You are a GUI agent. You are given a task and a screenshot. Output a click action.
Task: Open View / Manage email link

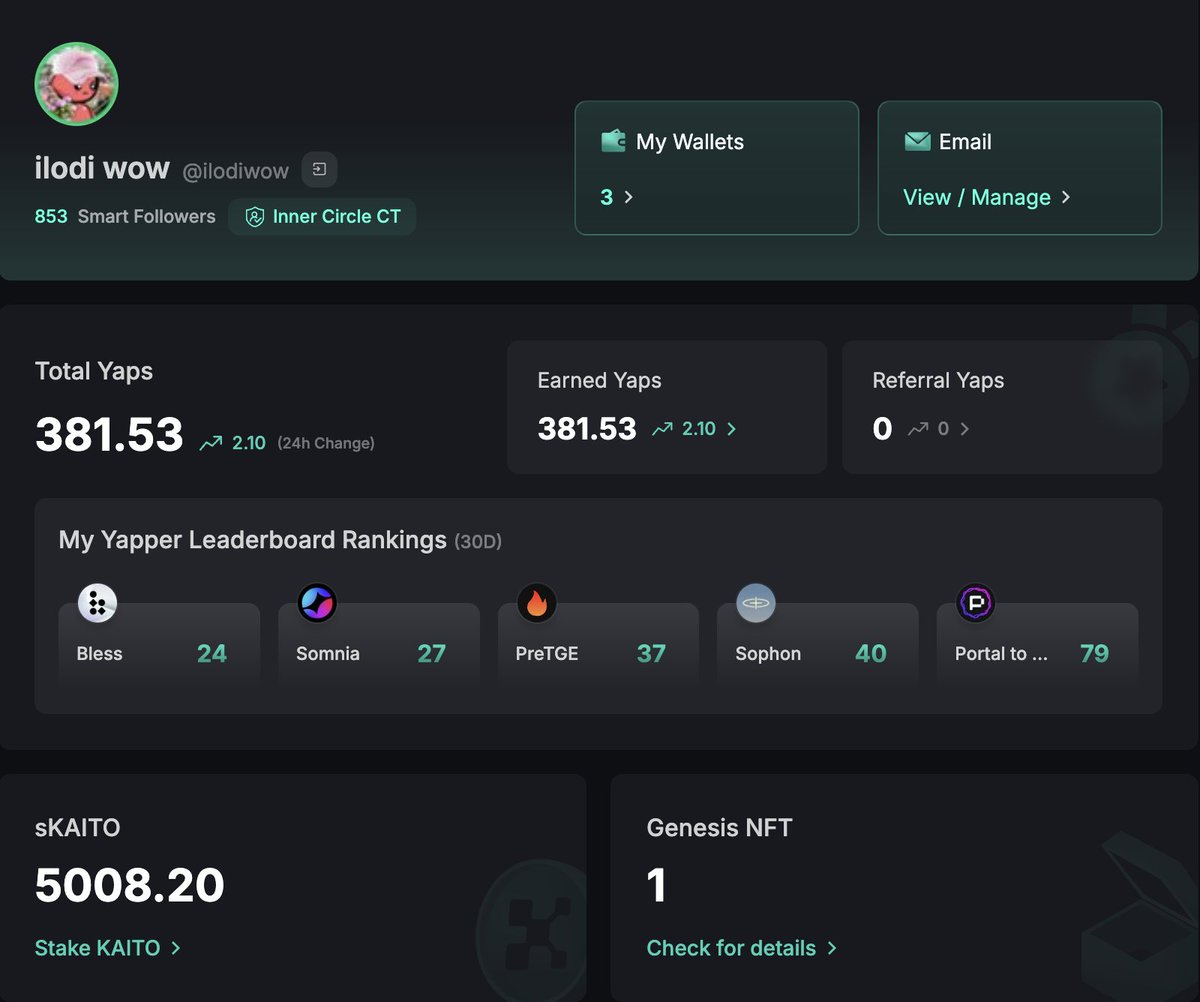[x=977, y=197]
